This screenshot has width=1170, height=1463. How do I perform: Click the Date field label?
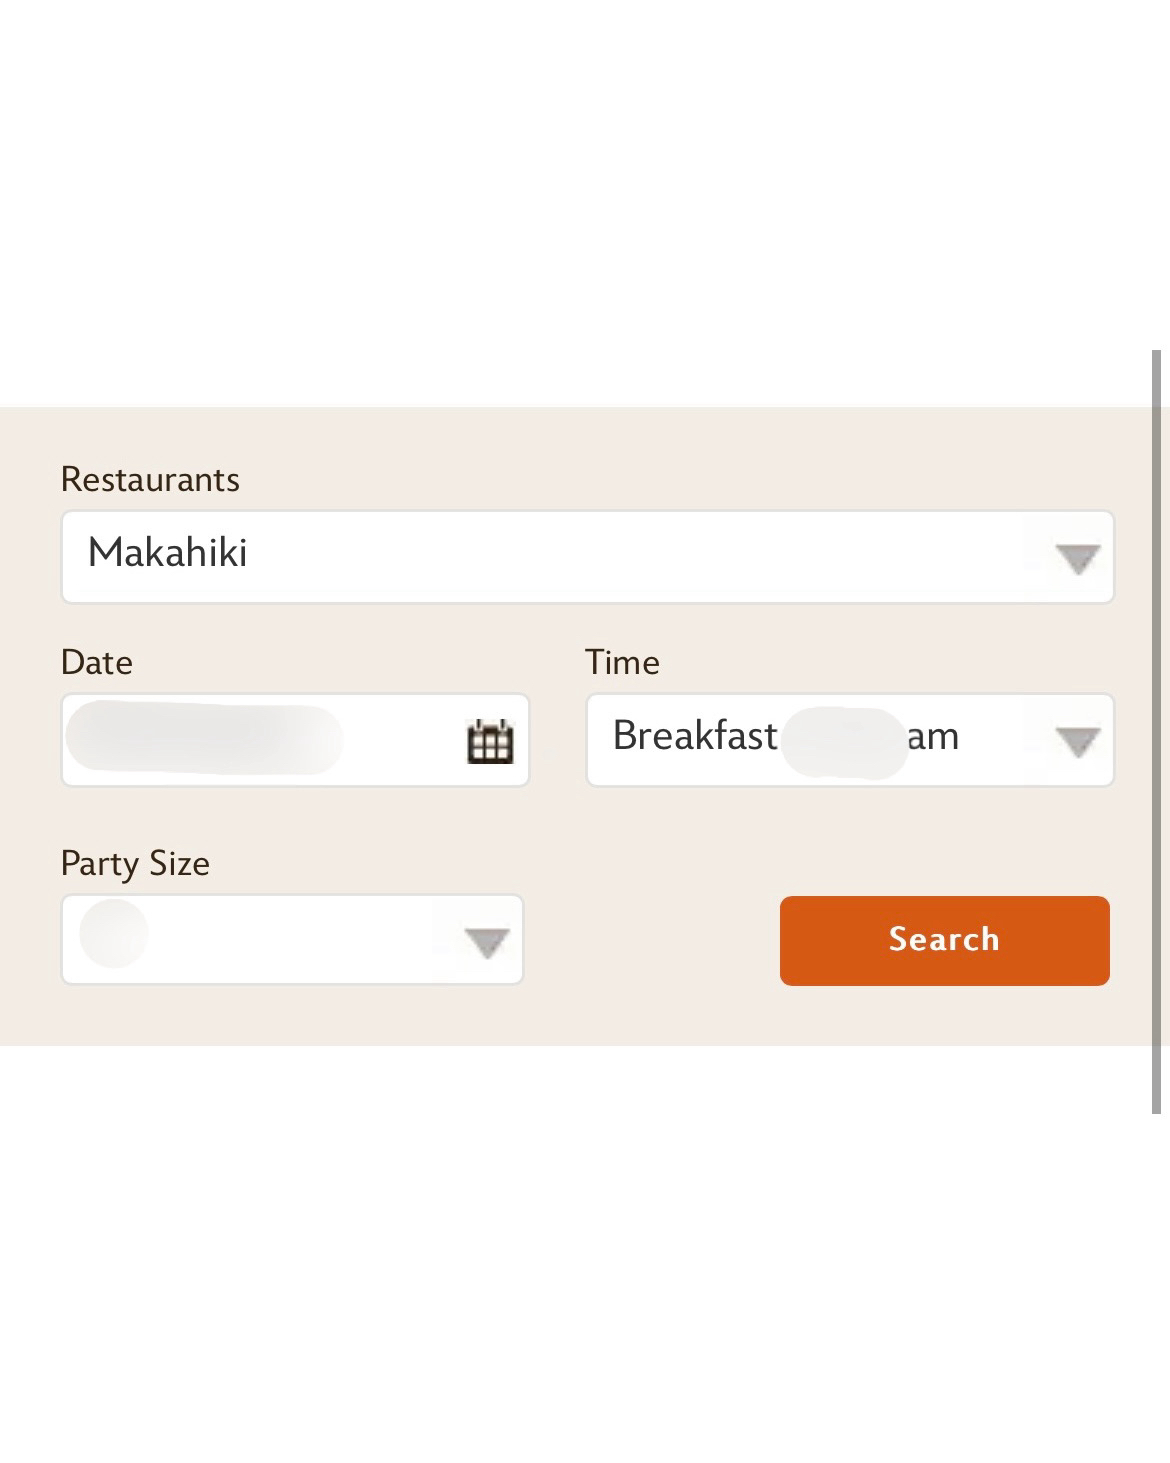[x=97, y=663]
